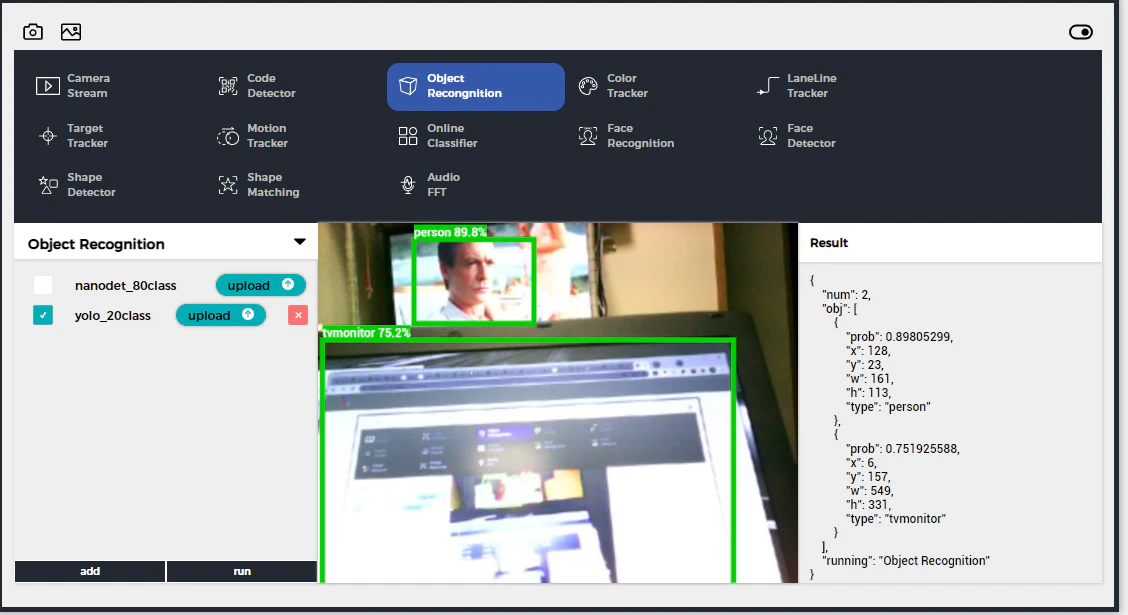Click the "running": "Object Recognition" line
Viewport: 1128px width, 615px height.
(906, 560)
